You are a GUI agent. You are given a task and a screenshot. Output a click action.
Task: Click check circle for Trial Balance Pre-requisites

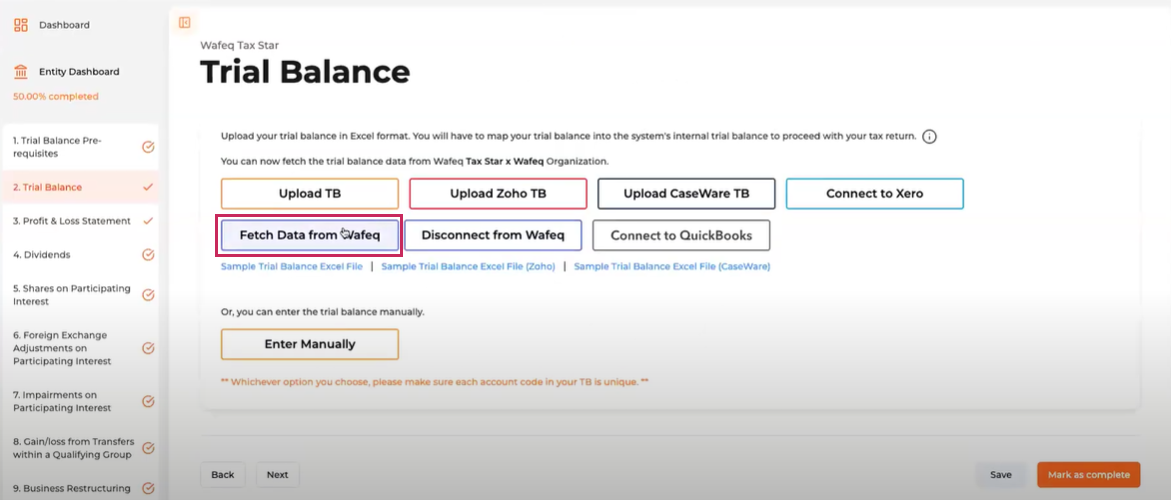point(148,147)
